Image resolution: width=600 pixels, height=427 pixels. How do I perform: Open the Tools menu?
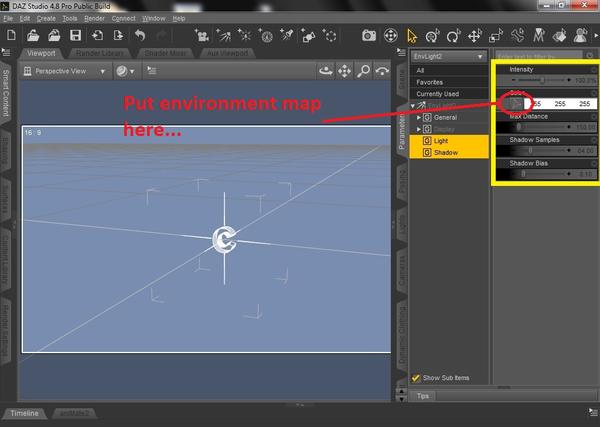(70, 18)
